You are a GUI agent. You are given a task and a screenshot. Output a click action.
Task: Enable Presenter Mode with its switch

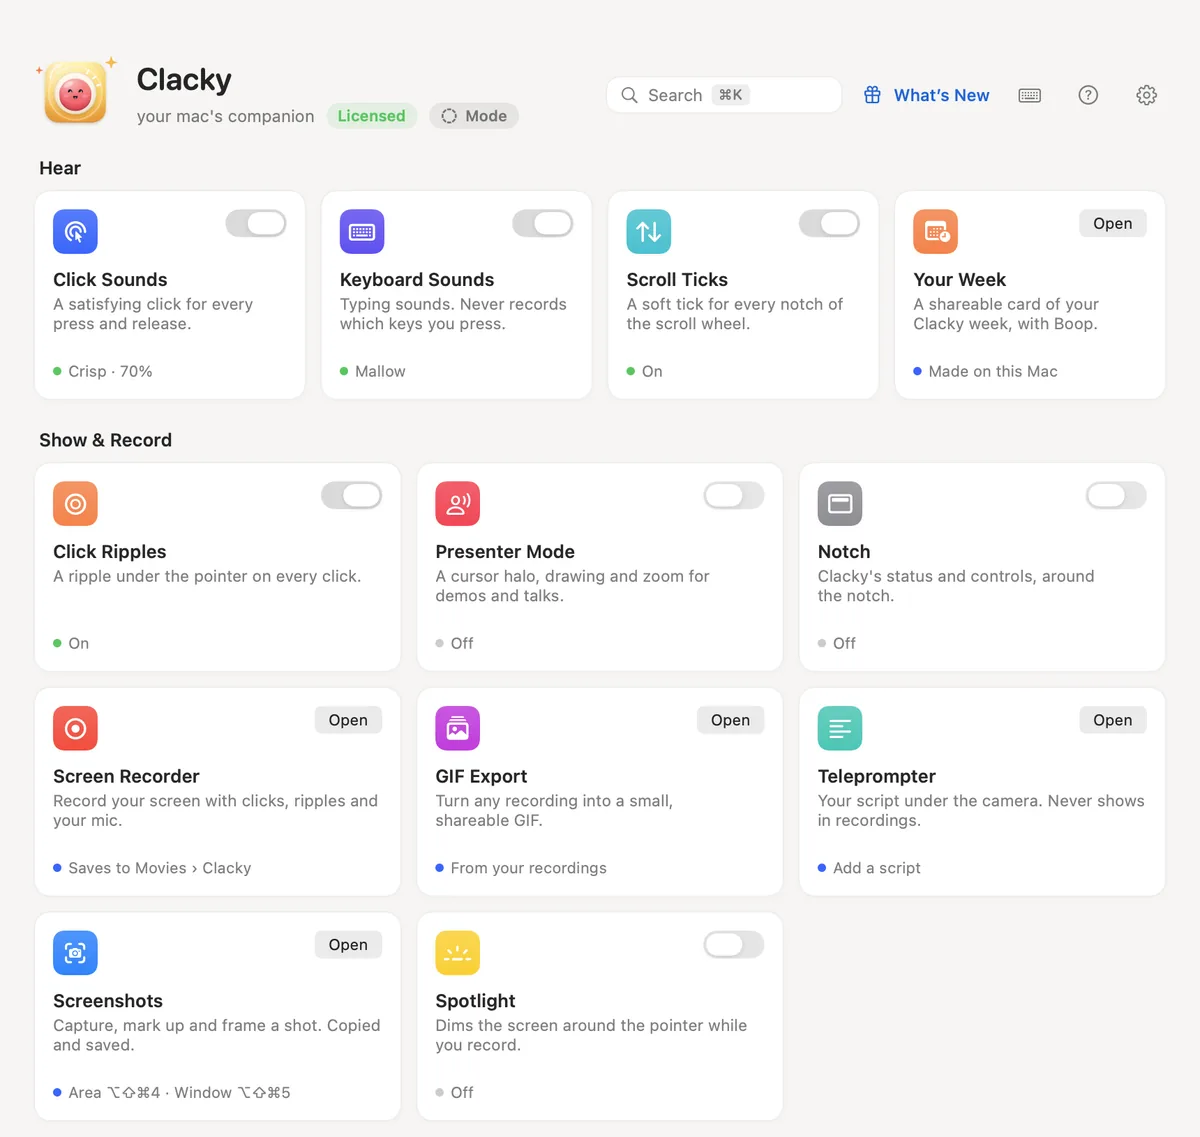[734, 495]
